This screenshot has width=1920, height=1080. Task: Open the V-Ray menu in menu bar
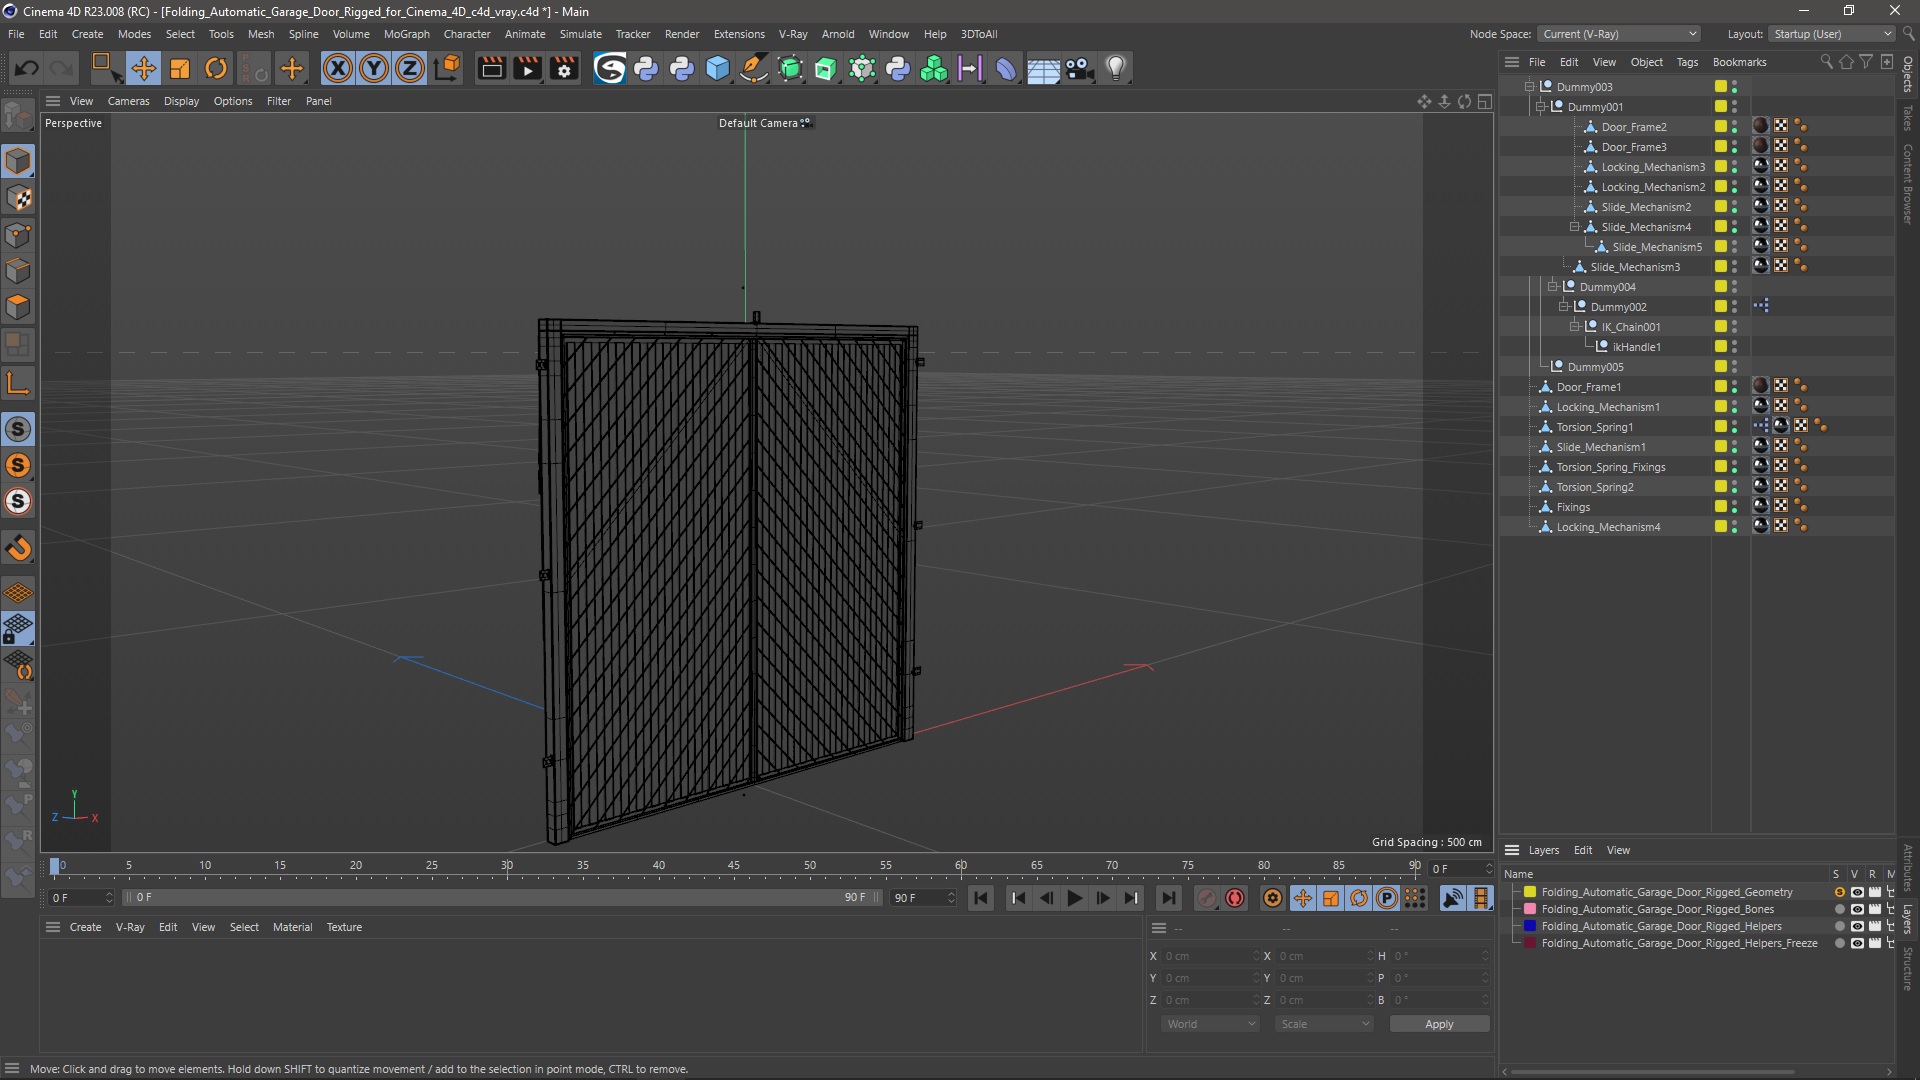pyautogui.click(x=793, y=34)
